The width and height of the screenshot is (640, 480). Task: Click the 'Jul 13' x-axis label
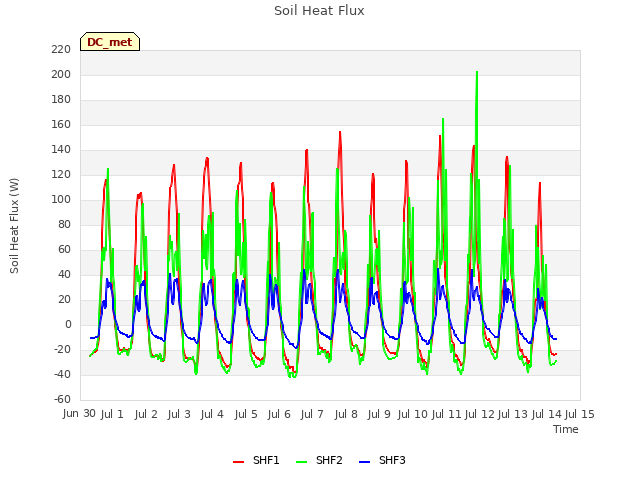tap(513, 414)
